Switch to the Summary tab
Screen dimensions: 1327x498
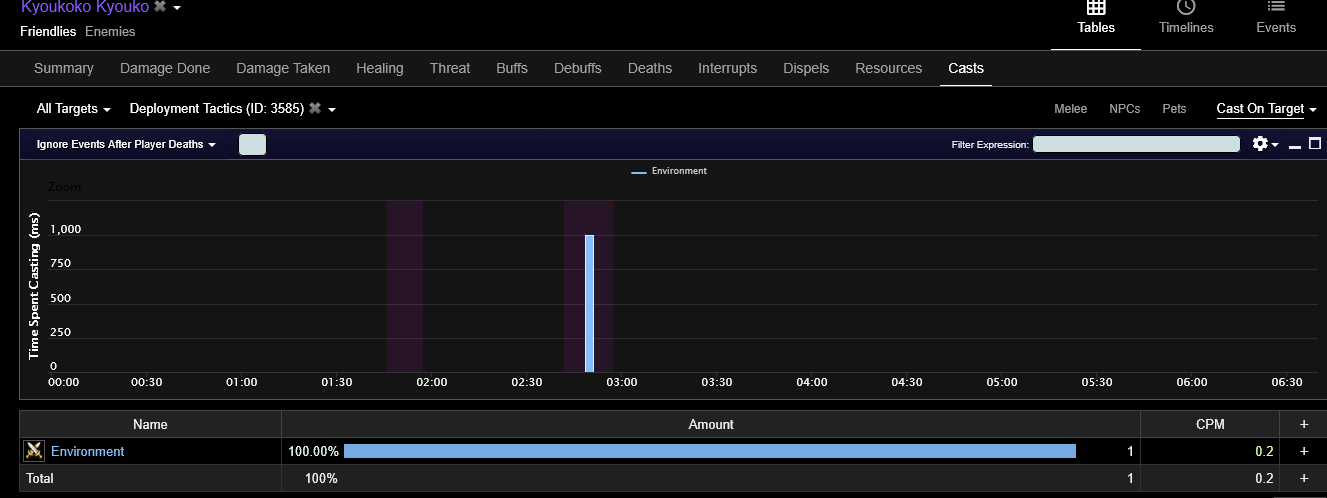point(64,68)
